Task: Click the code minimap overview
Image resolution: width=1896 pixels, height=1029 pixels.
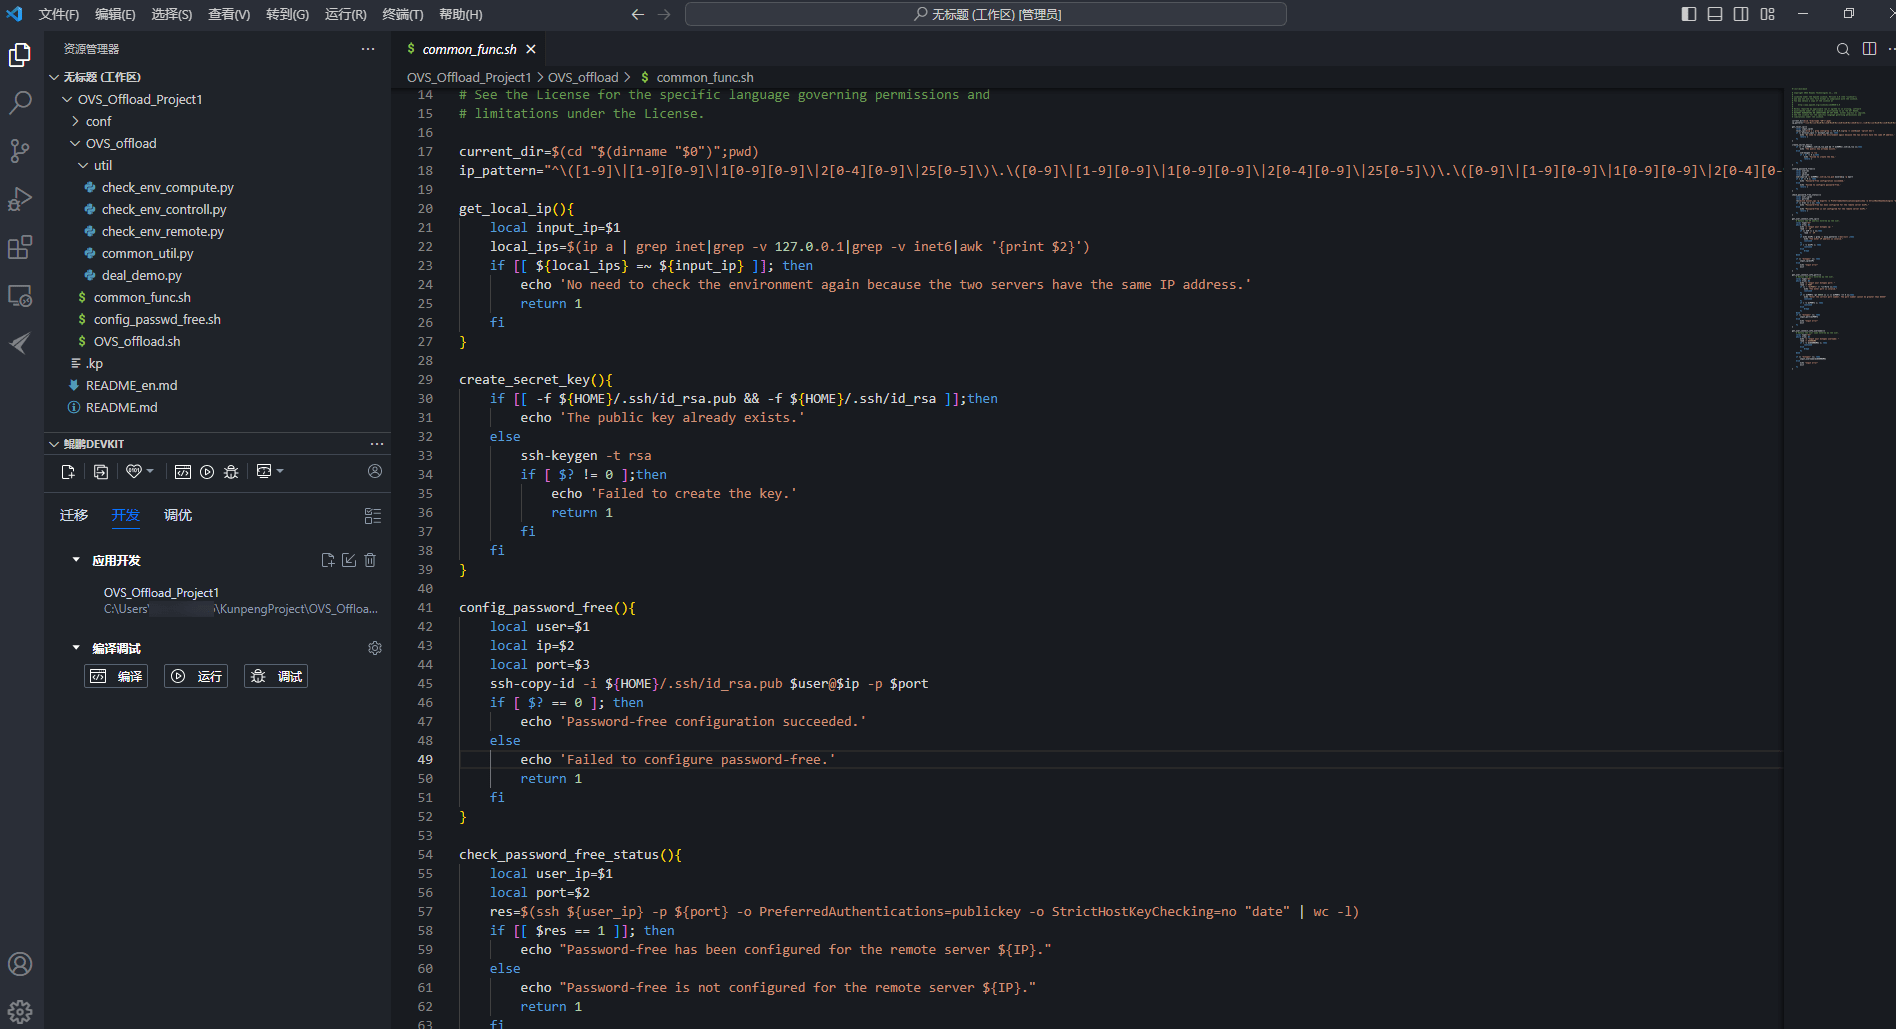Action: (1838, 230)
